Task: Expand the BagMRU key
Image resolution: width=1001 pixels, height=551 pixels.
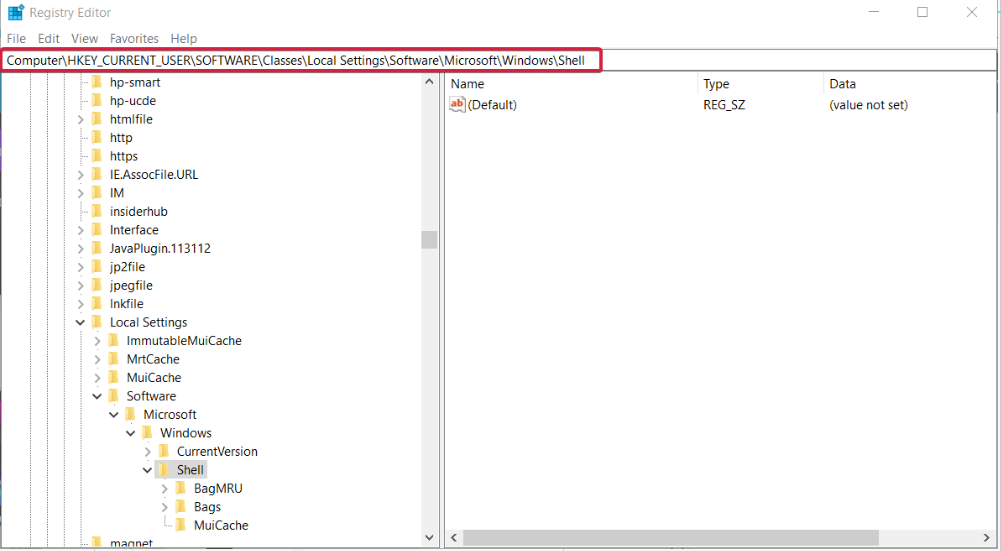Action: (165, 489)
